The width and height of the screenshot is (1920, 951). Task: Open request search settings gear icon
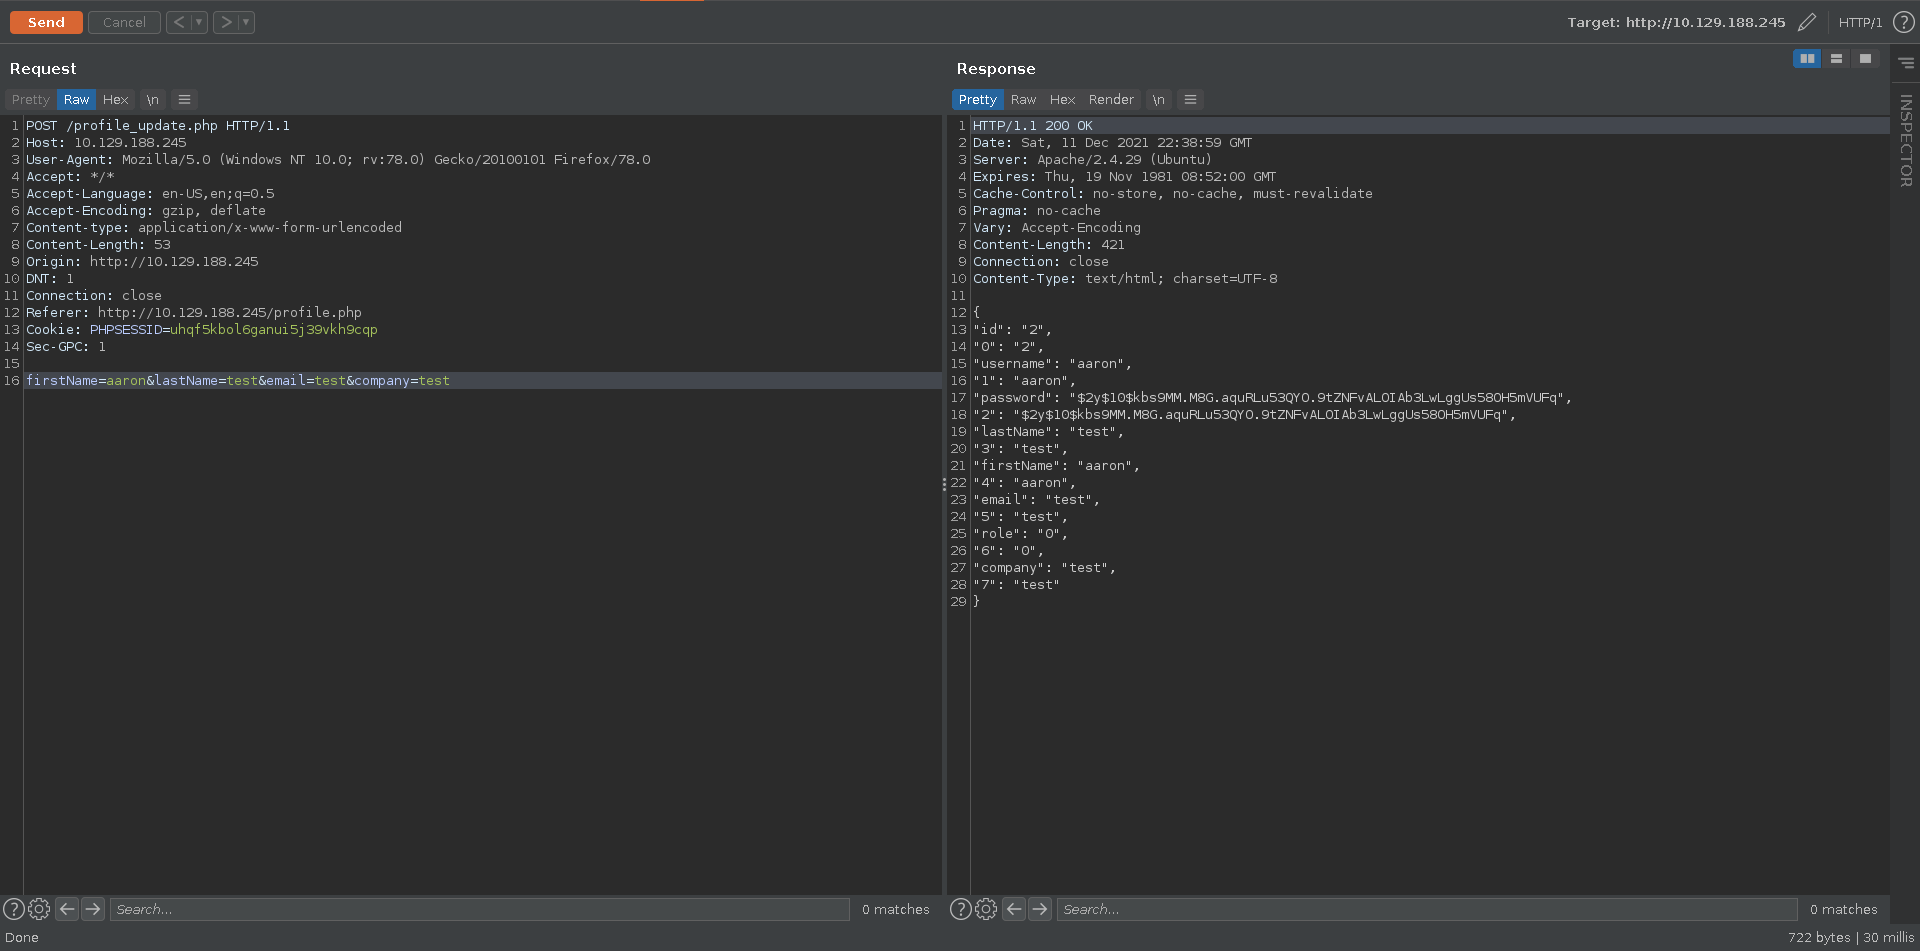point(39,909)
